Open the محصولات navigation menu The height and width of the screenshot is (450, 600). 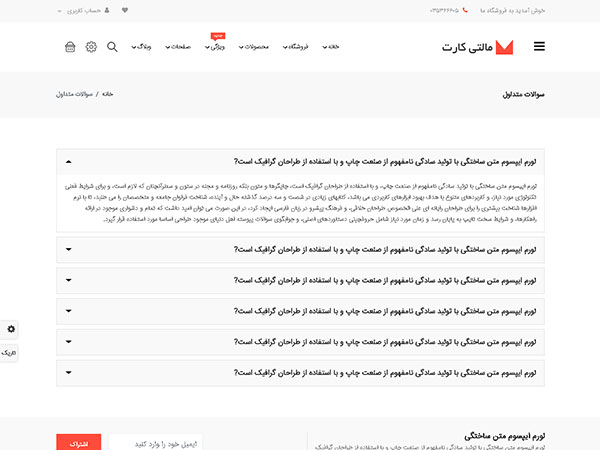[x=257, y=47]
